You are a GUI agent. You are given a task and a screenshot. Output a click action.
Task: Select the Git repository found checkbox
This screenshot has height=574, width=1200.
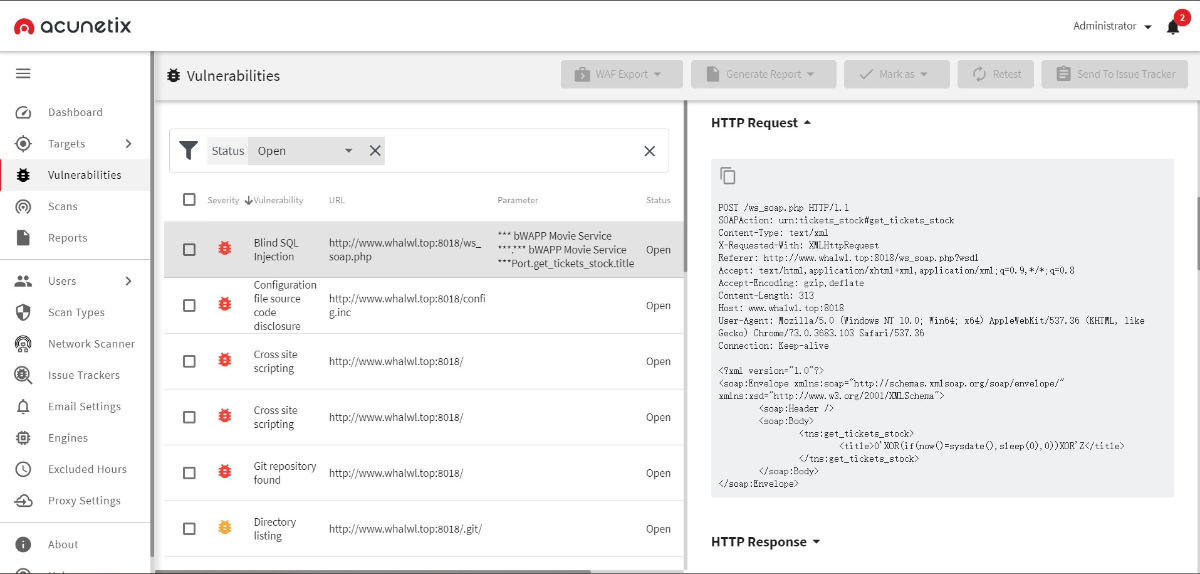point(189,473)
